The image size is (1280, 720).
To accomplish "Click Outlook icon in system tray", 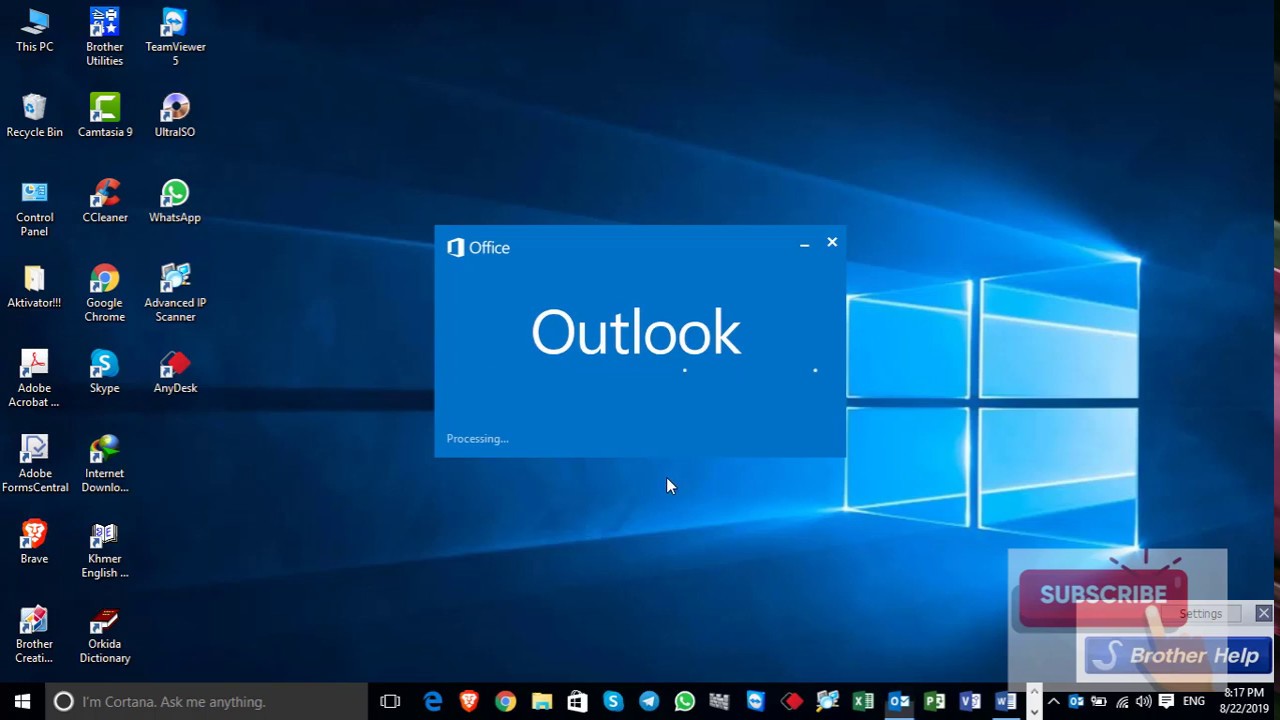I will [1076, 702].
